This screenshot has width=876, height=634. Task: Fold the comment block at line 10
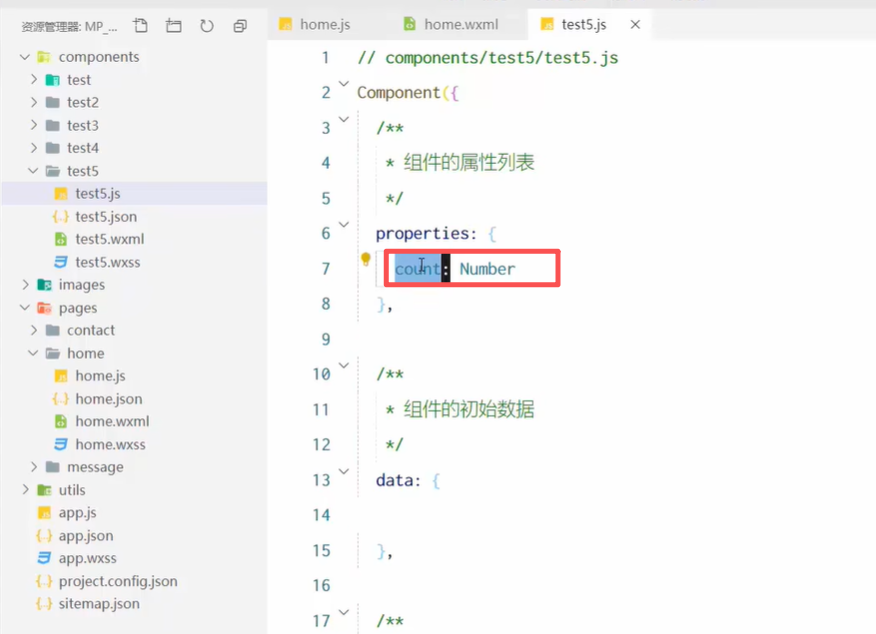[344, 365]
